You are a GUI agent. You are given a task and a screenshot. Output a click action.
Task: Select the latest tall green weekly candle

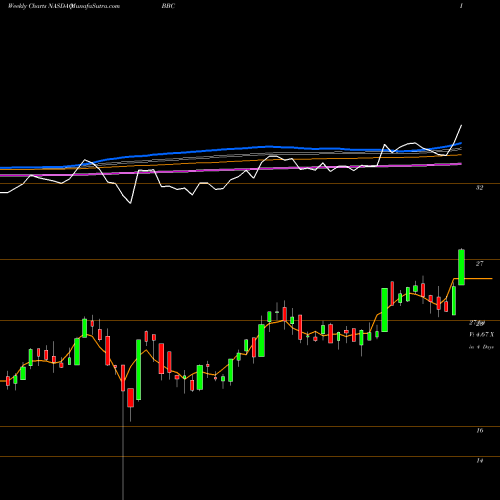tap(461, 267)
